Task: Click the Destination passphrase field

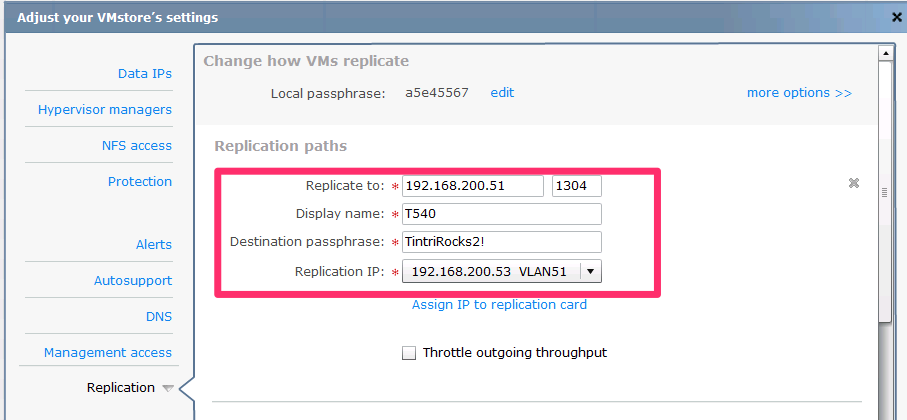Action: point(501,242)
